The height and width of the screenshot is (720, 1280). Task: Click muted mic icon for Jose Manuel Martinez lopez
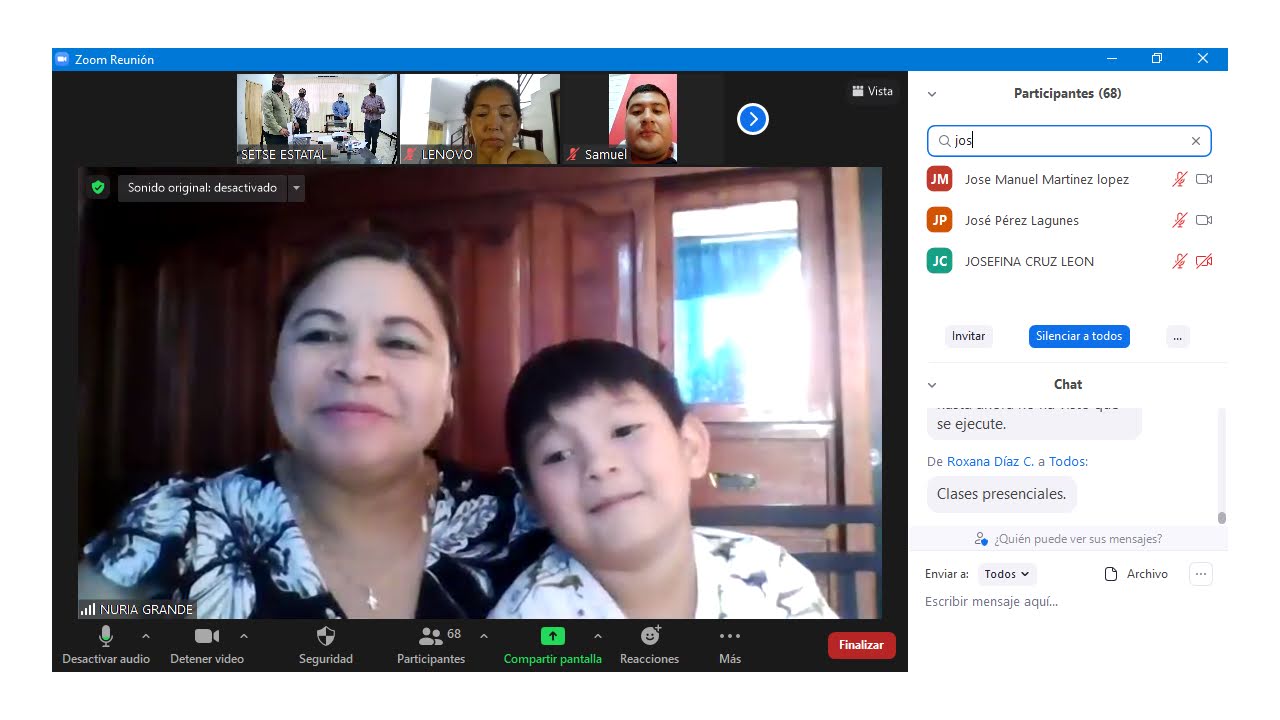(x=1180, y=179)
